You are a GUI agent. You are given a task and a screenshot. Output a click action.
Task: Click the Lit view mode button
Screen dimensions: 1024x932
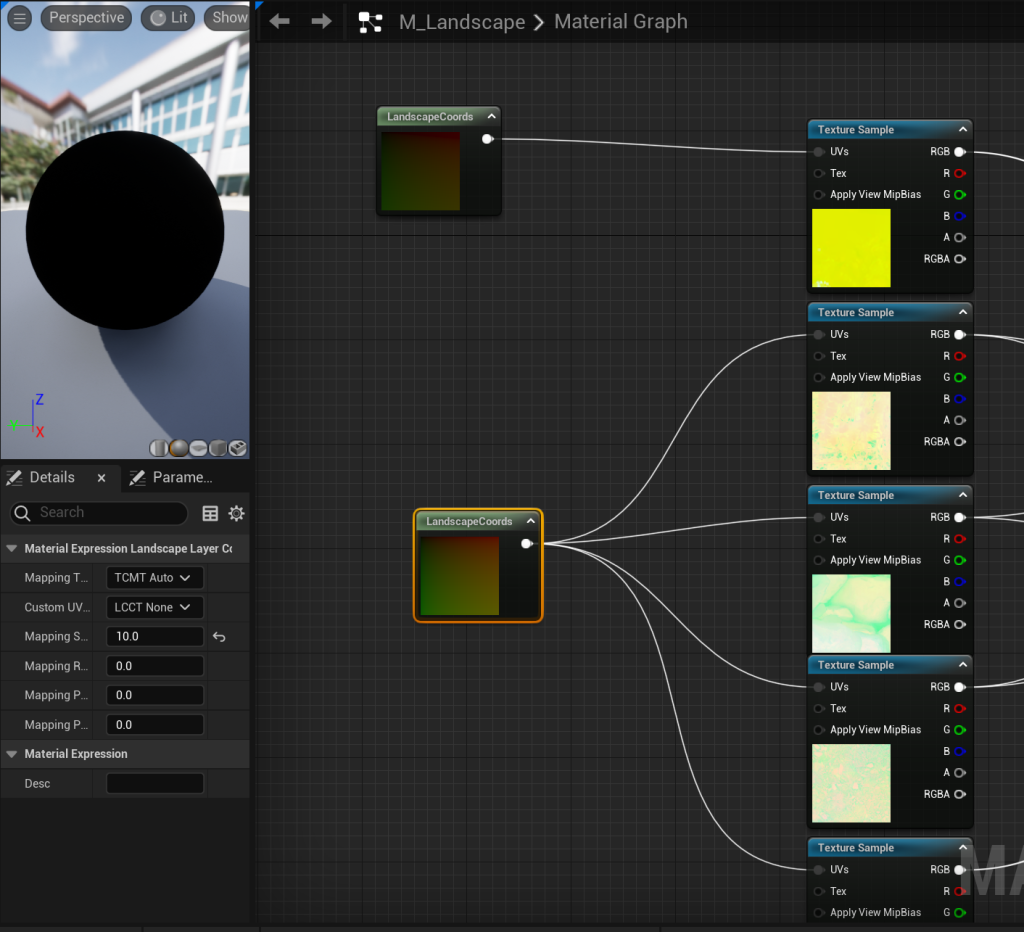click(168, 18)
